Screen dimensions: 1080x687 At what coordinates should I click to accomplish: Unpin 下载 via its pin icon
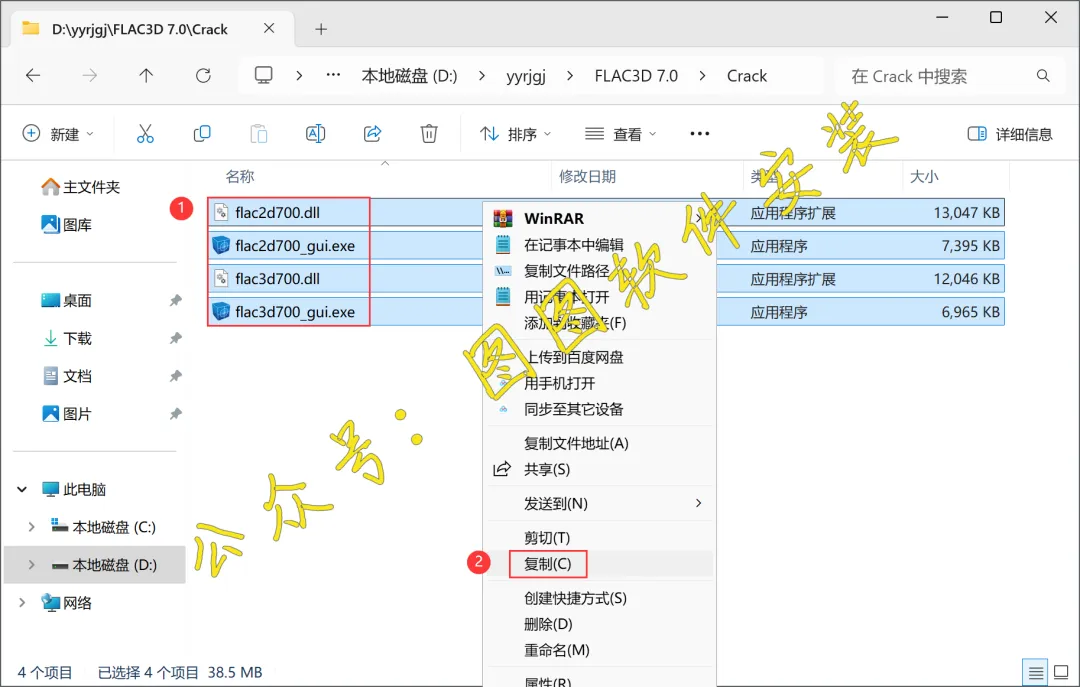176,338
